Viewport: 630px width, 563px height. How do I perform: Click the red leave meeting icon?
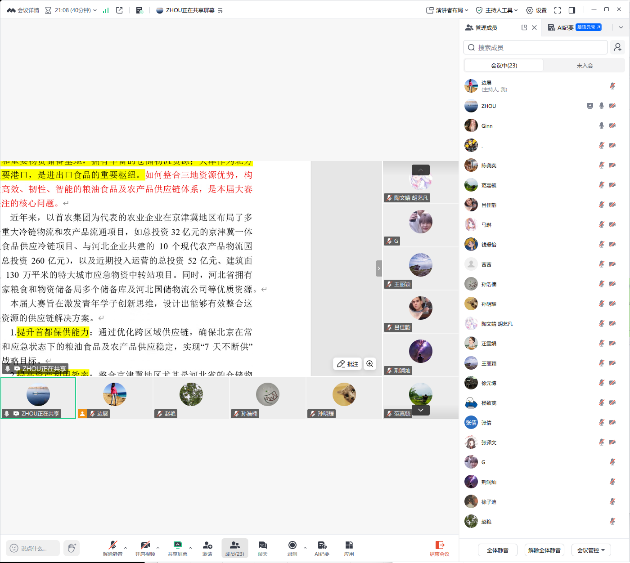[439, 546]
